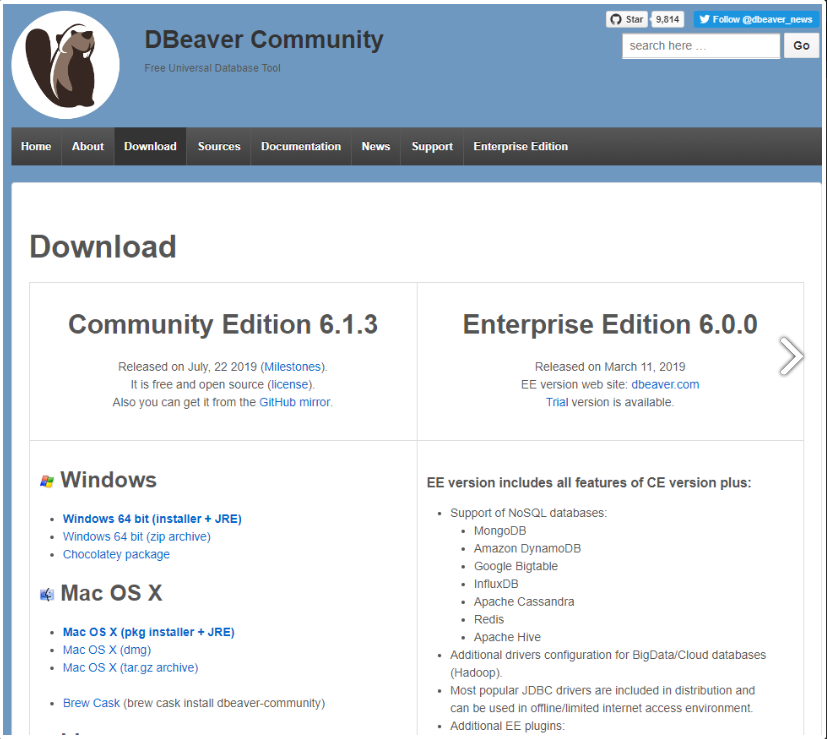This screenshot has width=827, height=739.
Task: Visit the dbeaver.com link
Action: point(665,385)
